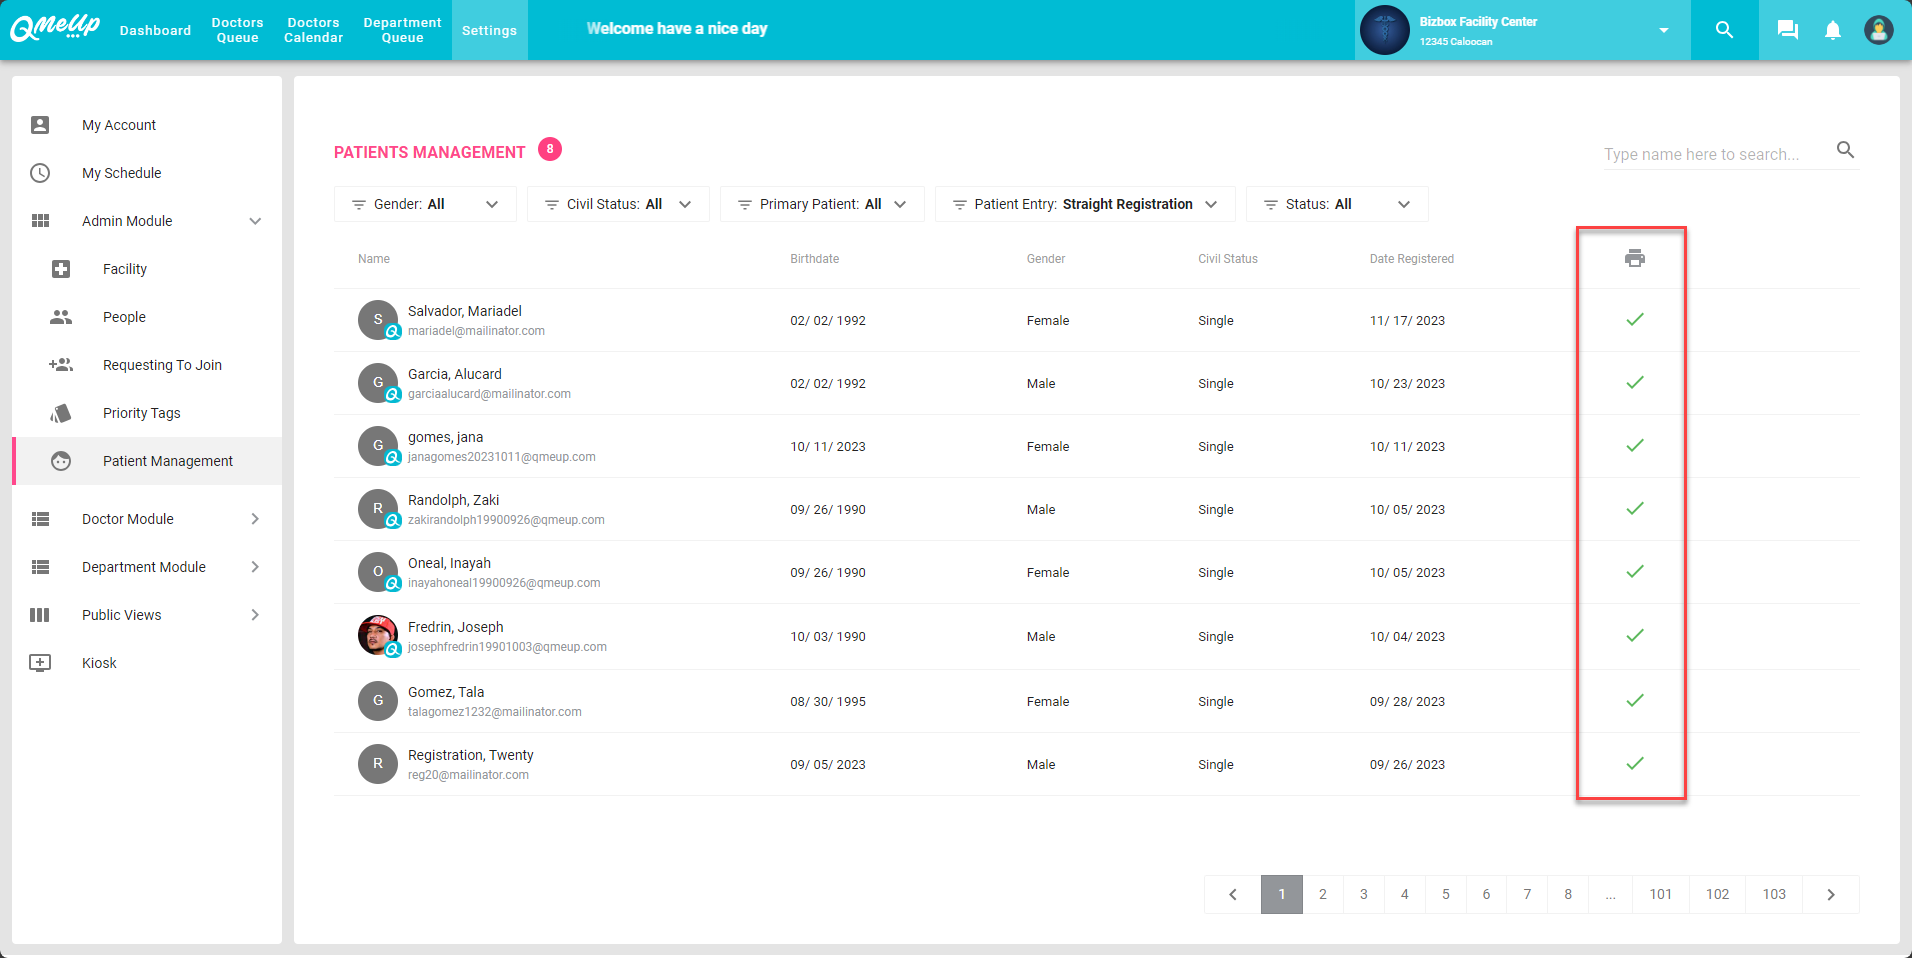Toggle the checkmark on Registration, Twenty row

1635,763
